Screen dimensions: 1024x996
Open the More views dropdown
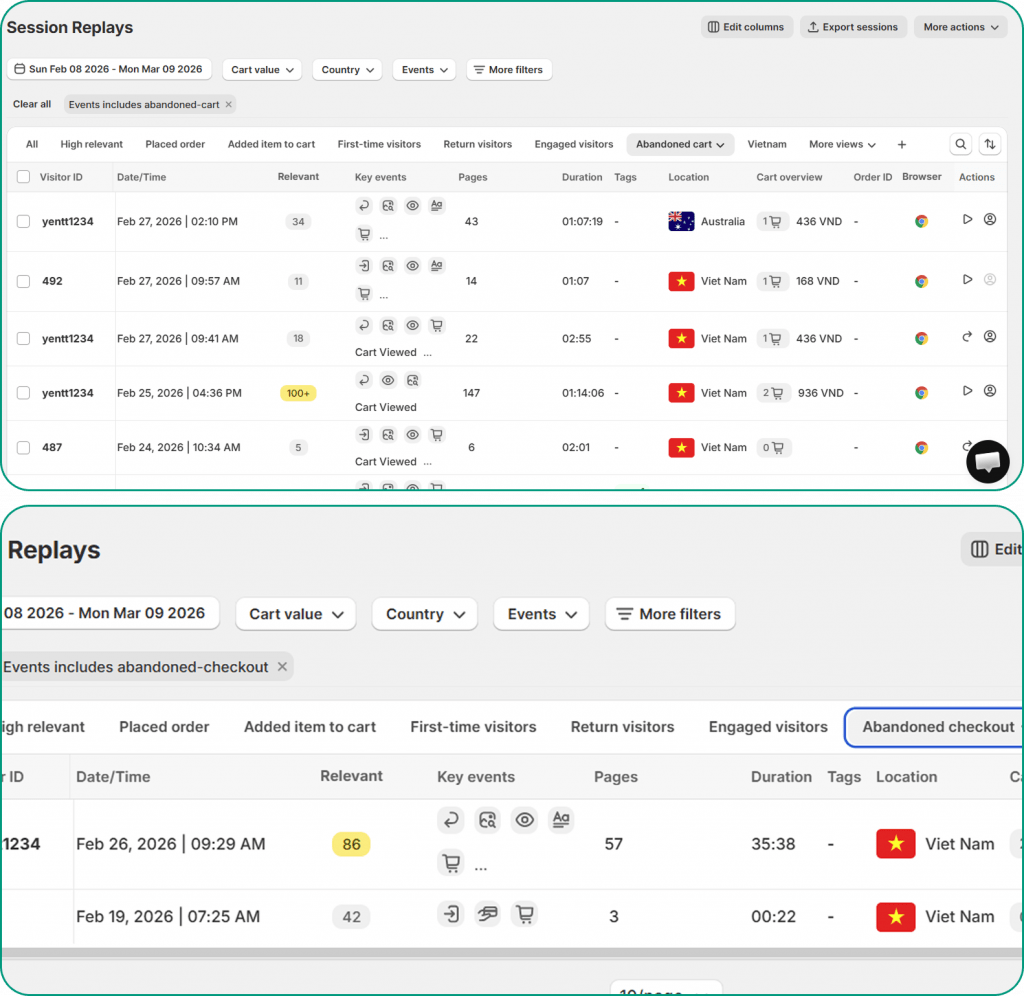click(842, 144)
